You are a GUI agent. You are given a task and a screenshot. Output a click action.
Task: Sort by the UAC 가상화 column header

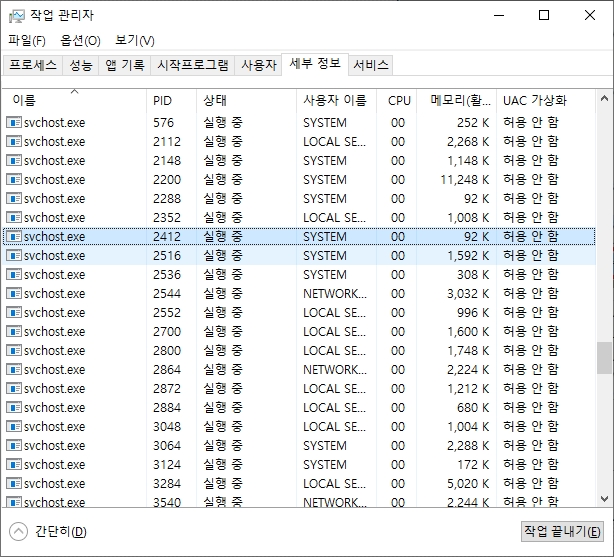click(546, 101)
